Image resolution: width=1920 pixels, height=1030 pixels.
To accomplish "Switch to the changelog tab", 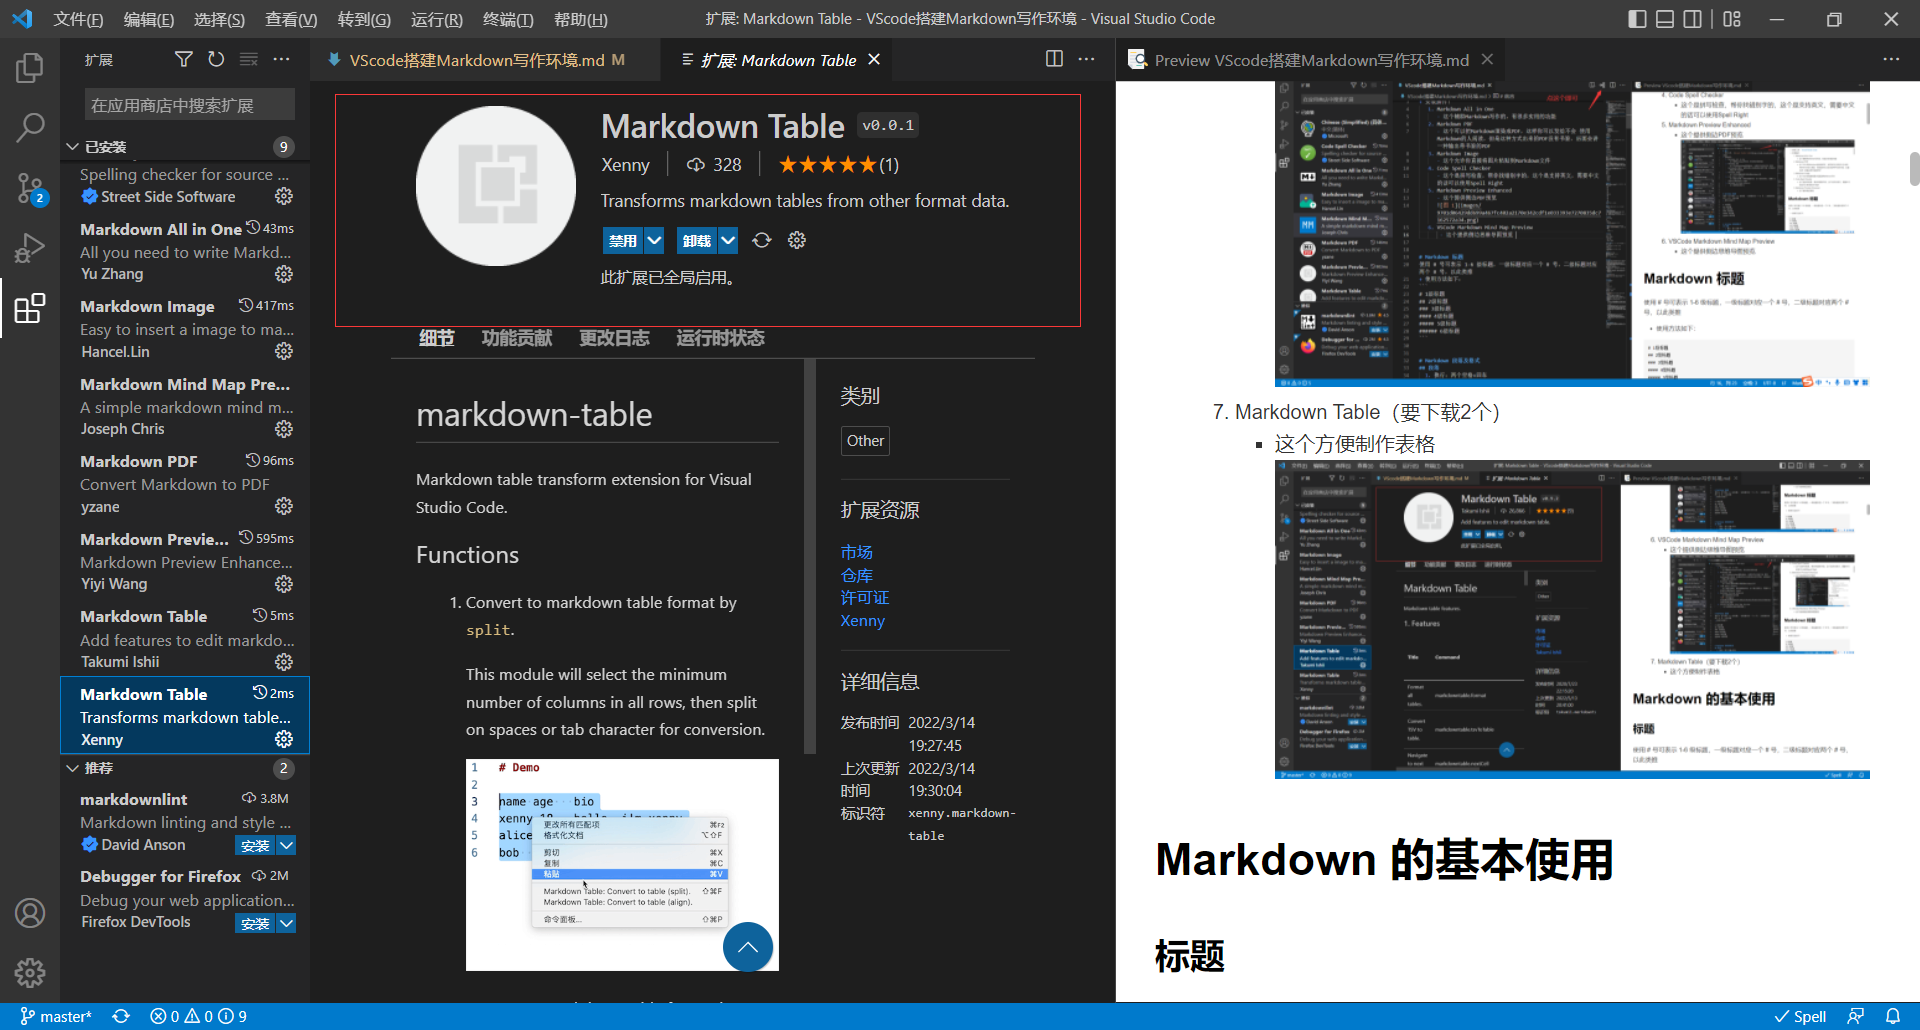I will [x=614, y=338].
